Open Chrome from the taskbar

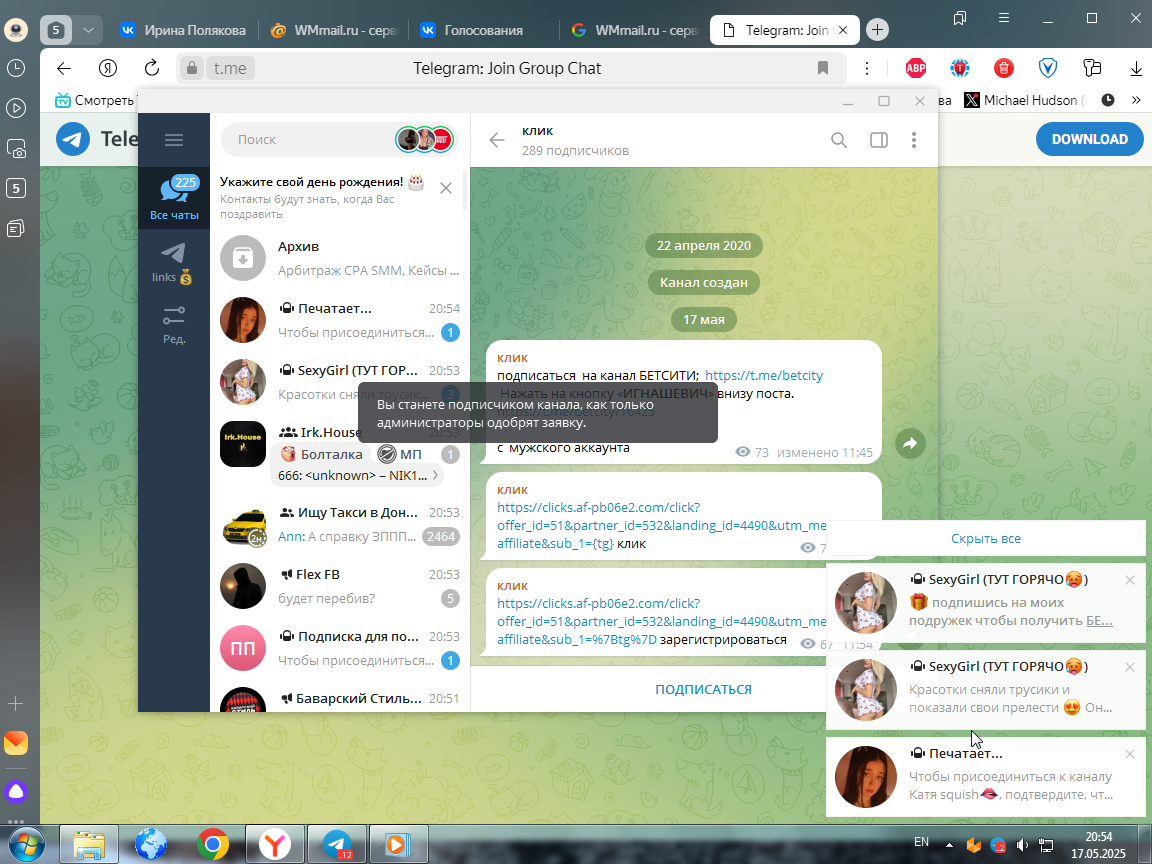coord(212,845)
